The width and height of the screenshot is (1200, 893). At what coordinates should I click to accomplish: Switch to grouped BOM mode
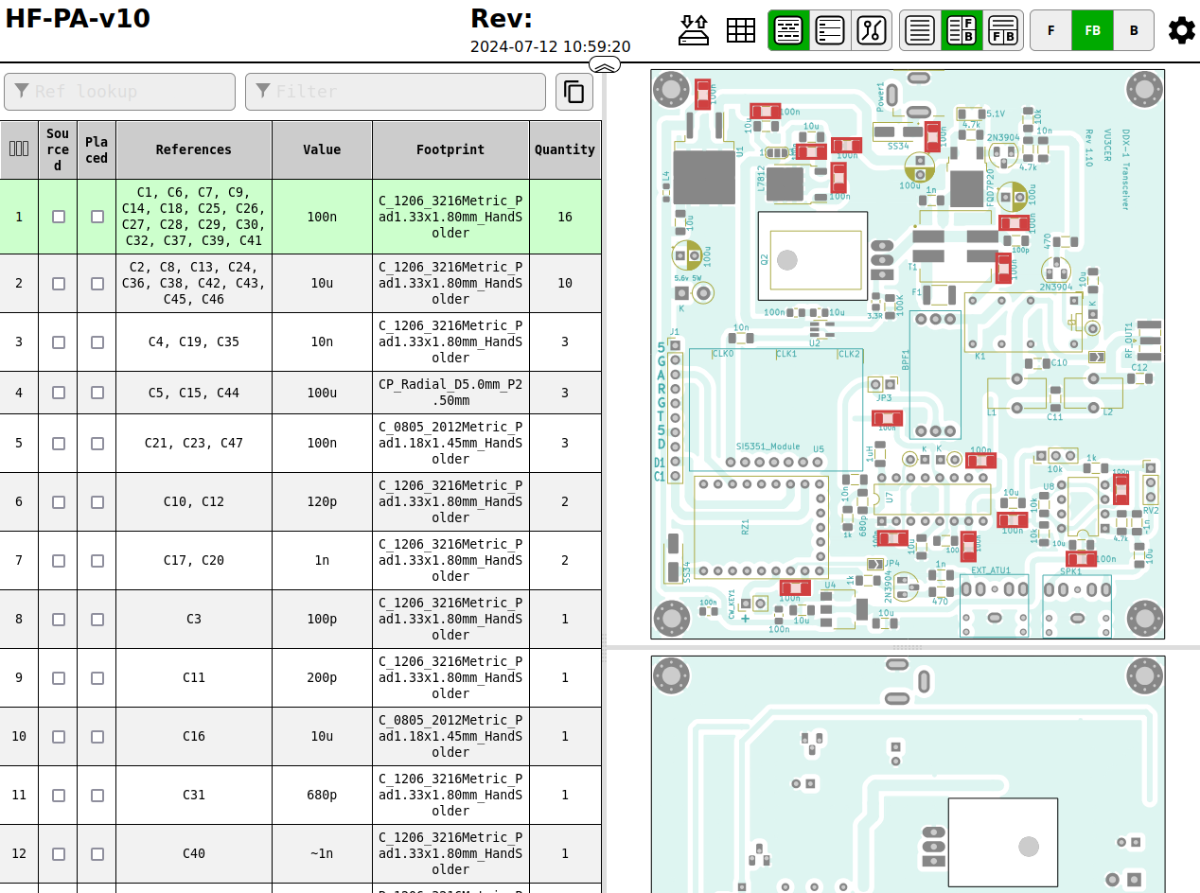(x=789, y=30)
